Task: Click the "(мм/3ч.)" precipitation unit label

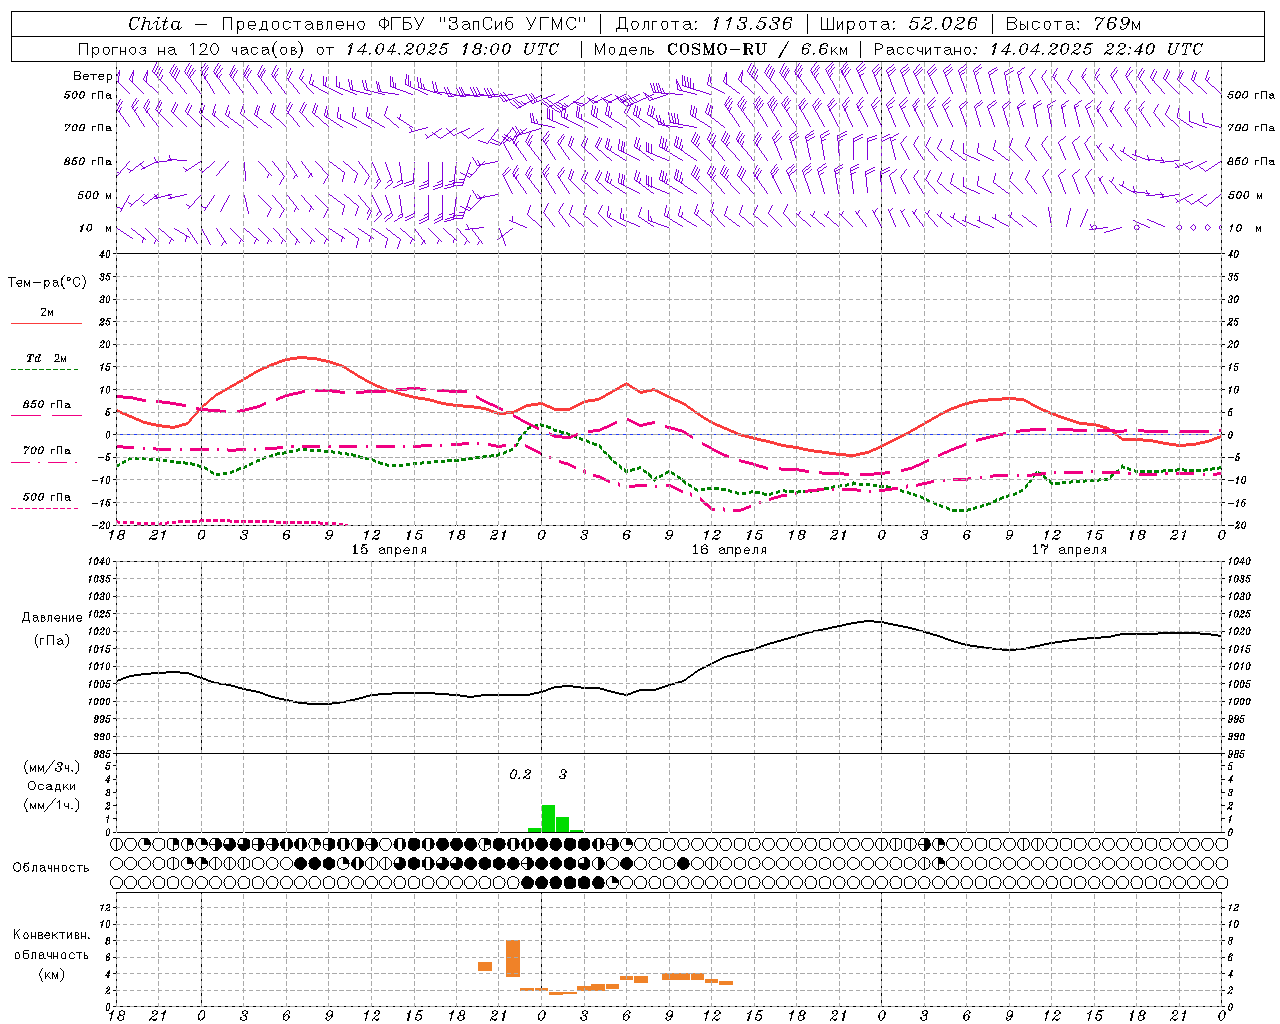Action: click(52, 768)
